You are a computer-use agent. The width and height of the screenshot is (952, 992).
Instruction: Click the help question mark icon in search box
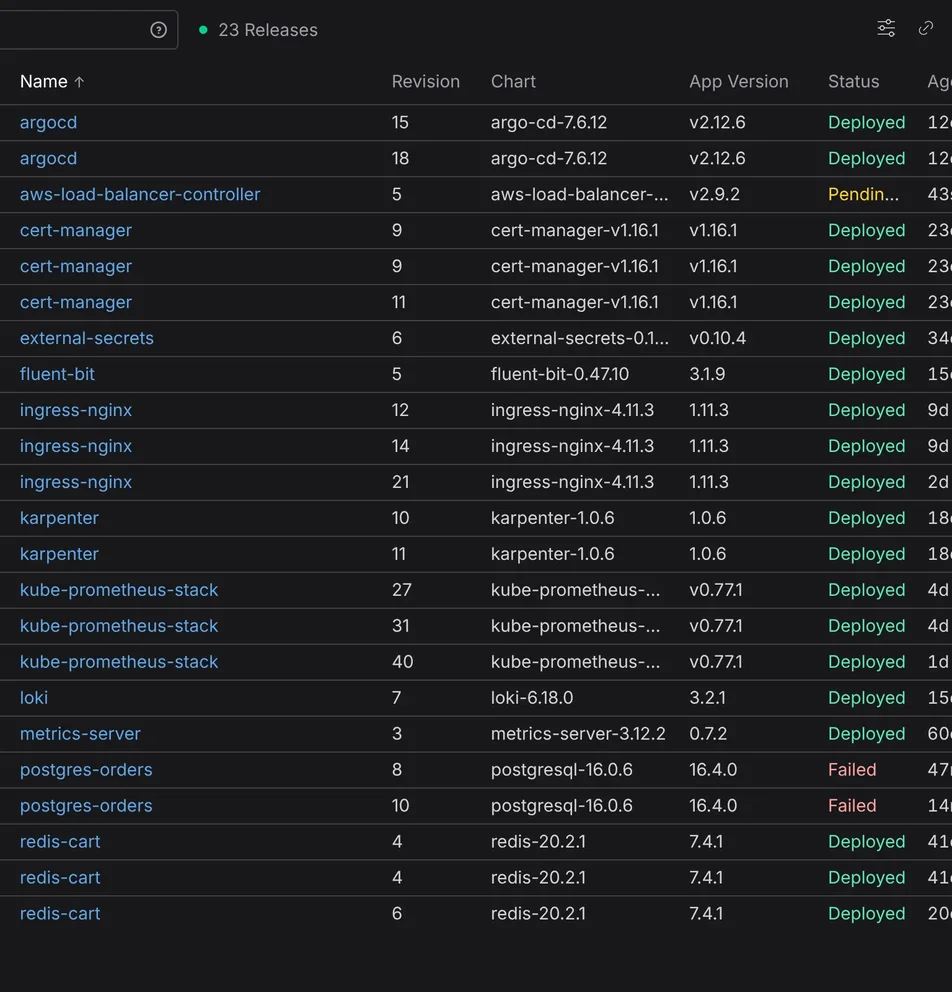pos(158,30)
